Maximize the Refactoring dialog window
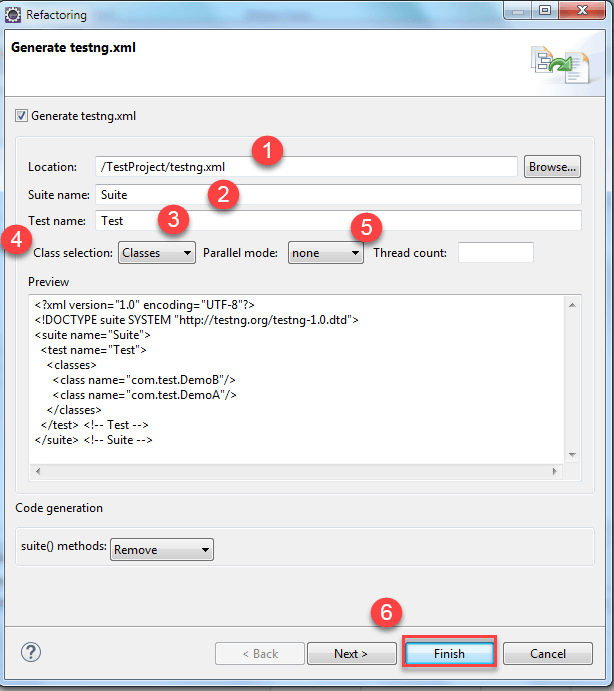Screen dimensions: 614x691 point(543,12)
